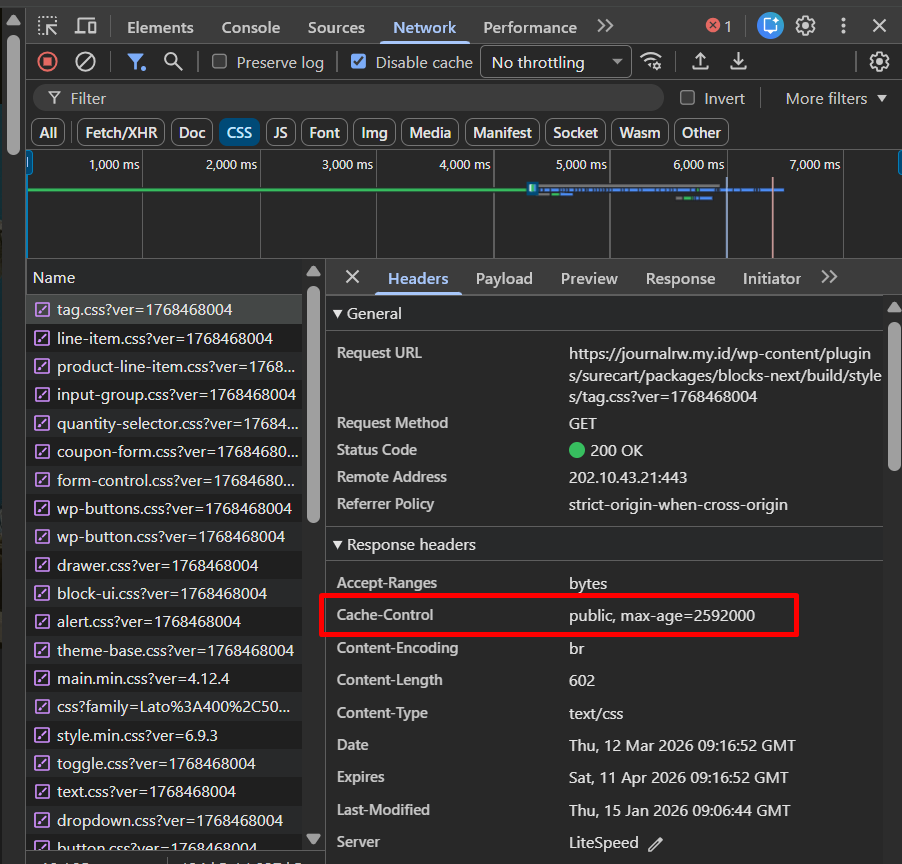This screenshot has width=902, height=864.
Task: Tick the Invert filter checkbox
Action: (688, 98)
